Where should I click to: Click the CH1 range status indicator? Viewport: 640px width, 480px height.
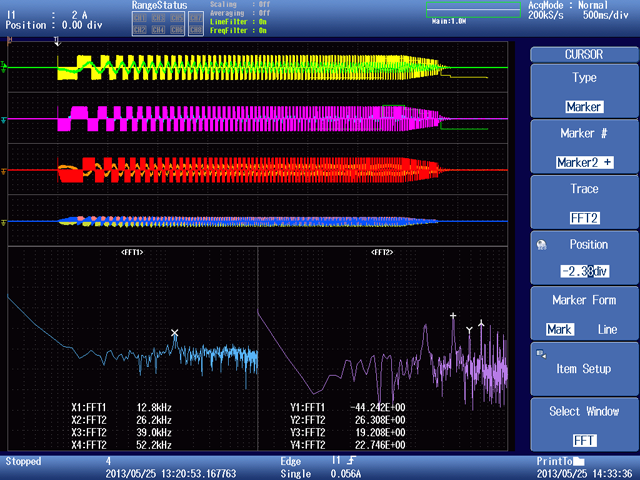140,18
